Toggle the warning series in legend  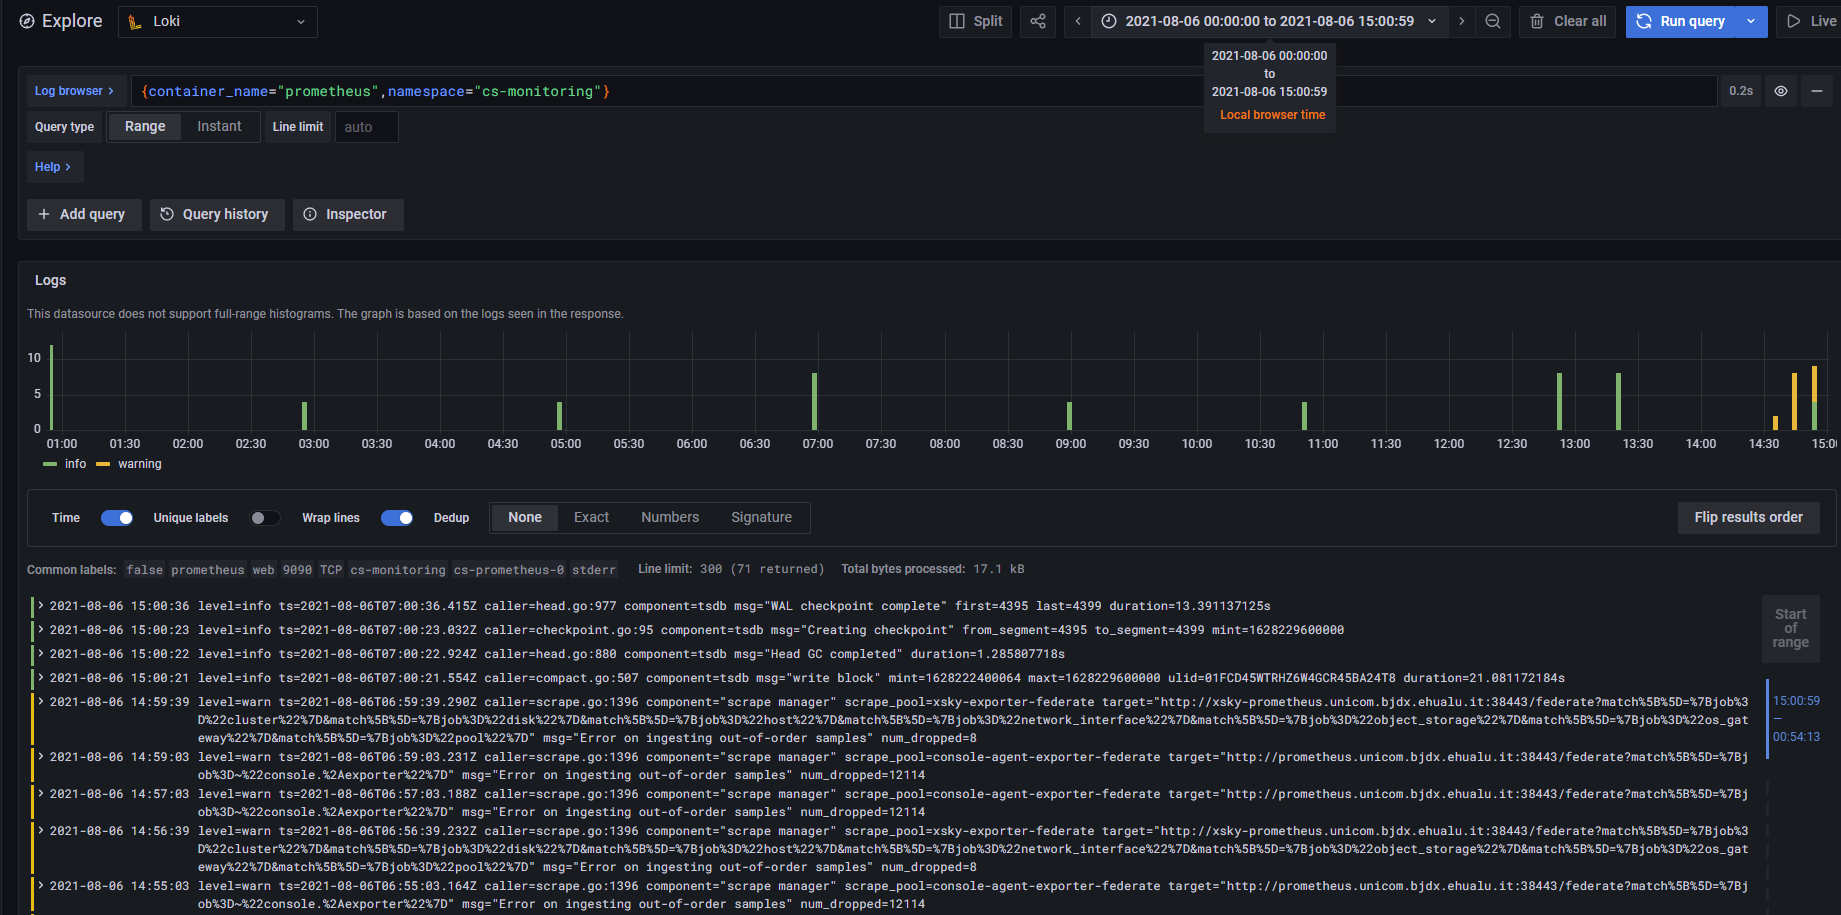pos(139,464)
